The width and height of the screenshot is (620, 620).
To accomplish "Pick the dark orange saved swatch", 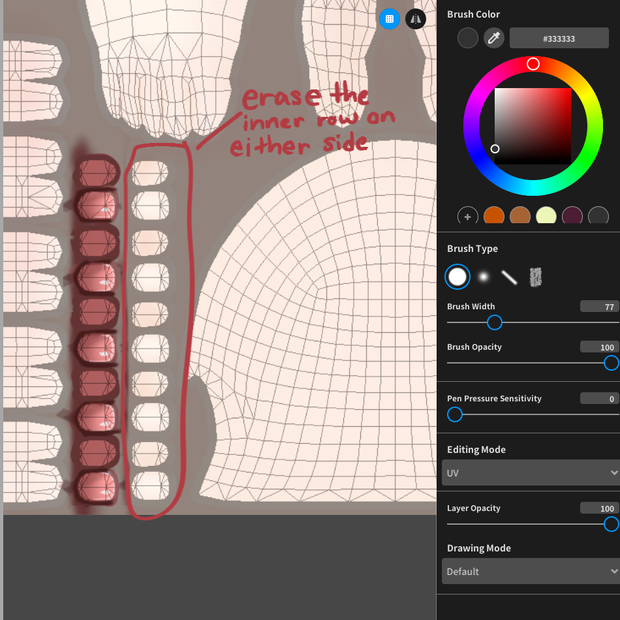I will (493, 216).
